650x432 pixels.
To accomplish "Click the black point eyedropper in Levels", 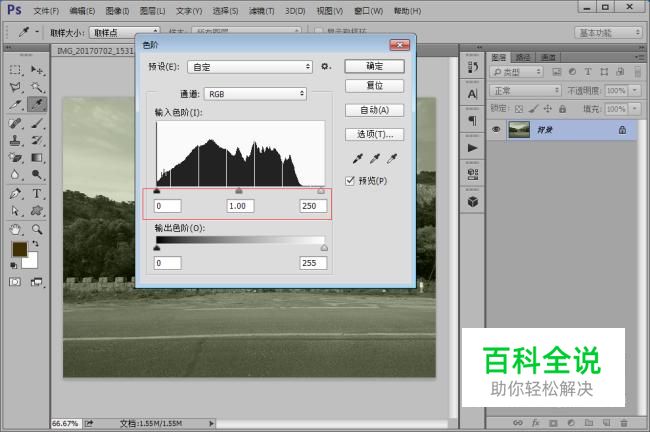I will pyautogui.click(x=357, y=158).
